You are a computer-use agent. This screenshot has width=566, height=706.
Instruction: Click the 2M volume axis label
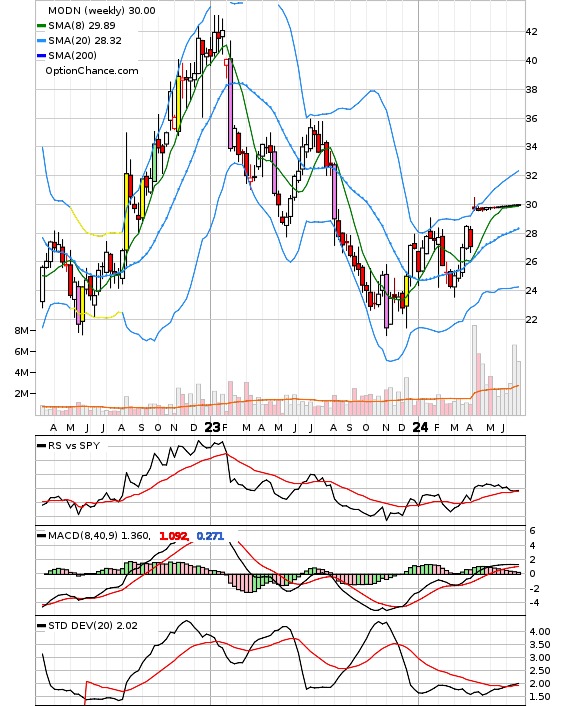pos(22,394)
